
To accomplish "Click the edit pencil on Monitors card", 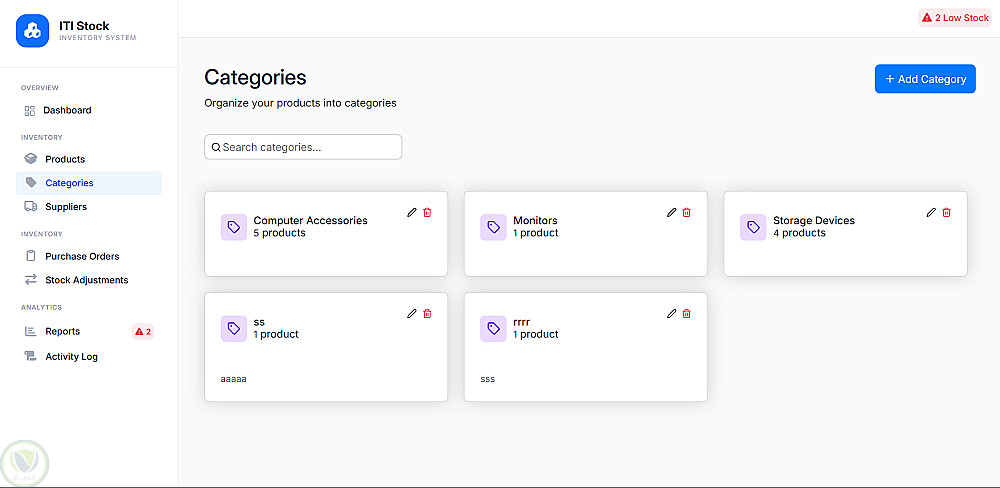I will 672,212.
